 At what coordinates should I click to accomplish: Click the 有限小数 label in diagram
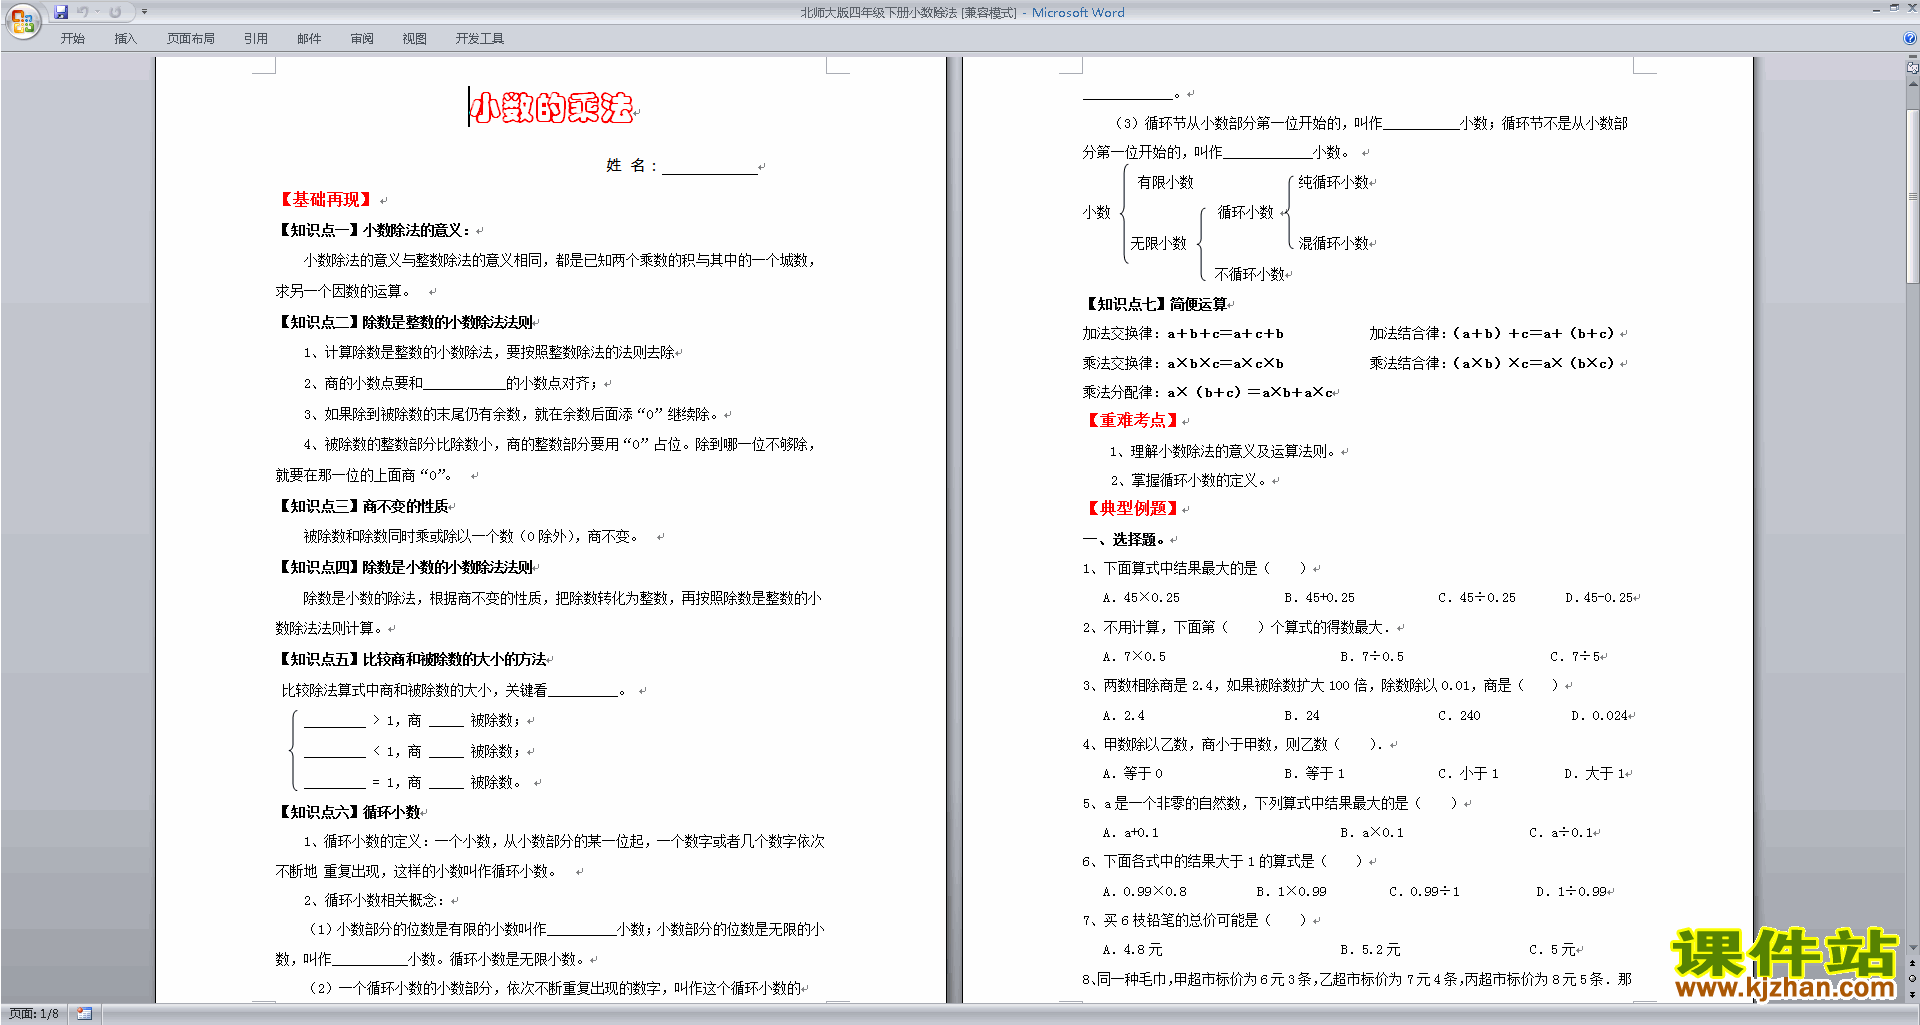[x=1165, y=183]
